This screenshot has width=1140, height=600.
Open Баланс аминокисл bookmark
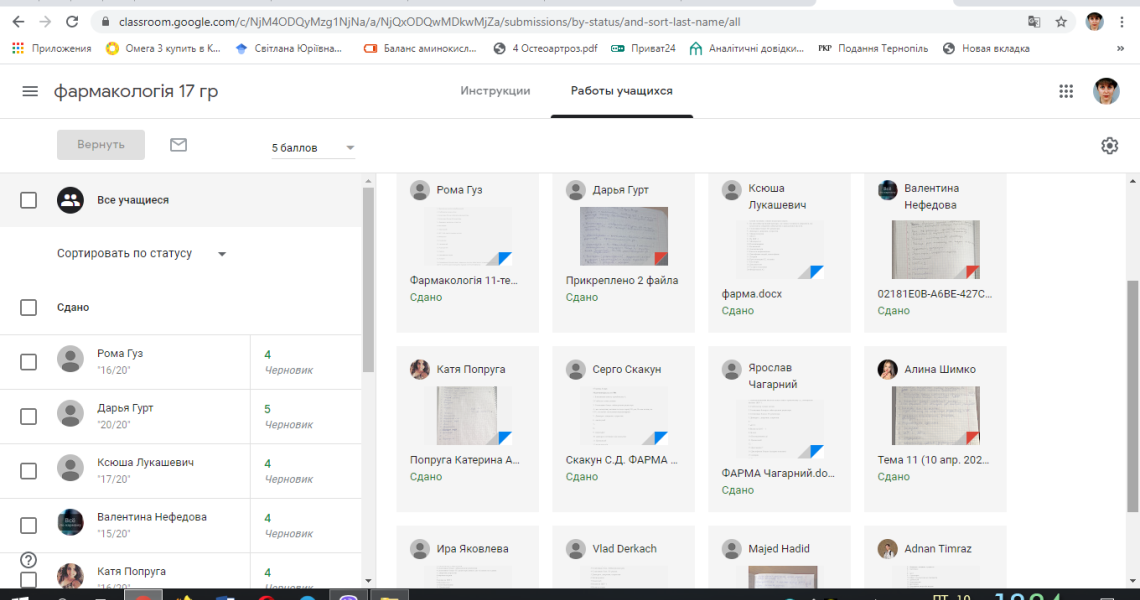(420, 49)
